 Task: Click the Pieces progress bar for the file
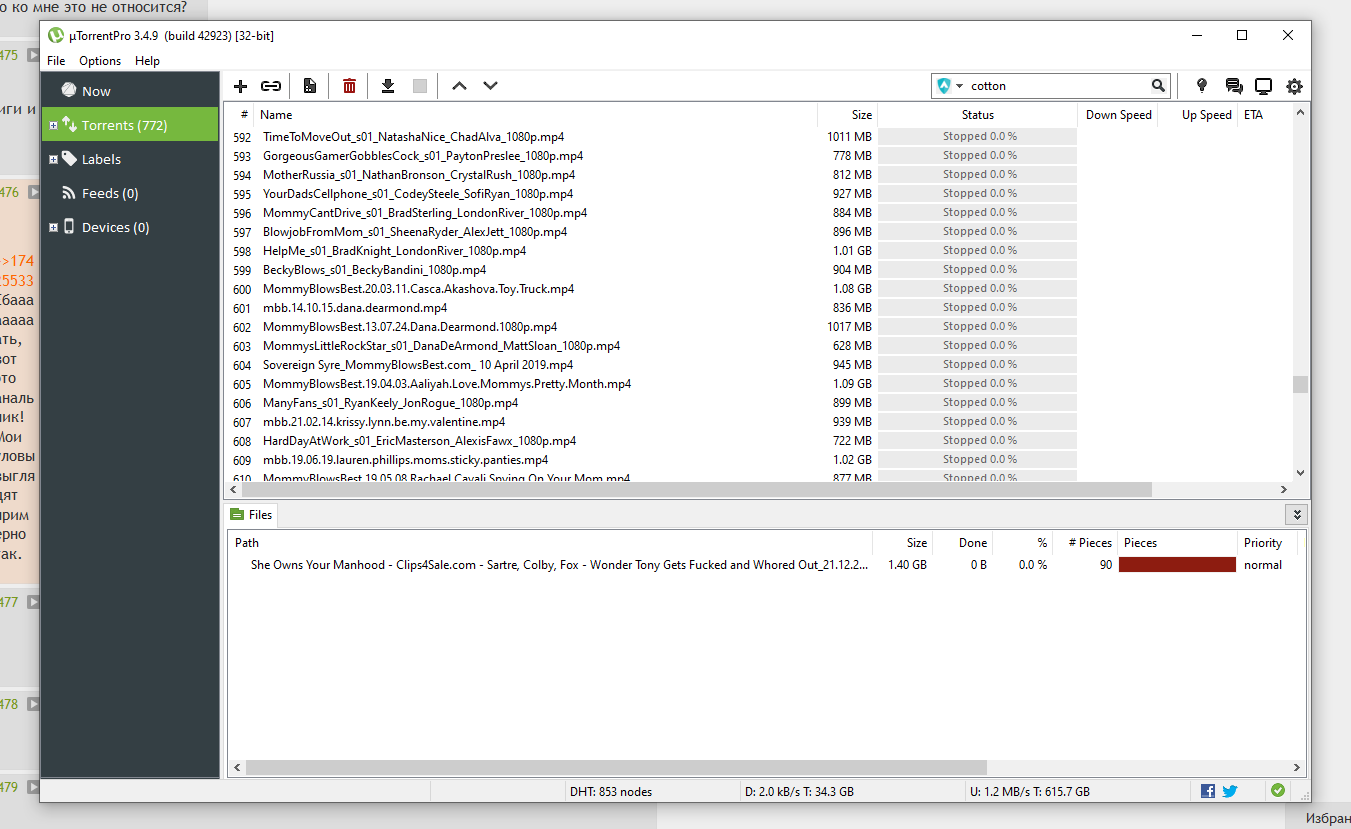tap(1177, 565)
